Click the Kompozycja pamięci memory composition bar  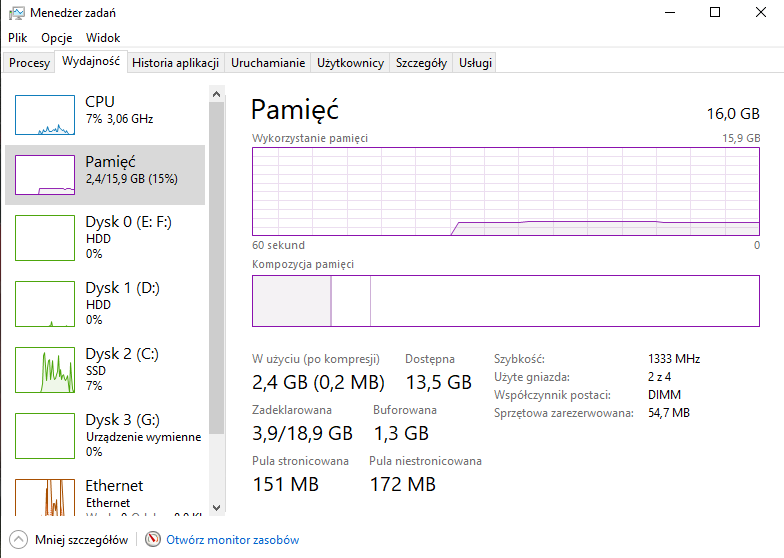click(506, 301)
